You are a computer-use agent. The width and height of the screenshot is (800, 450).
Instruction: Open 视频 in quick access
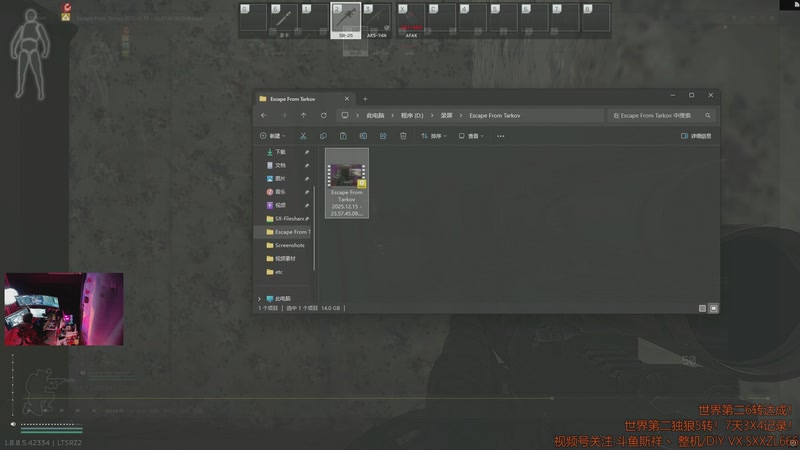coord(280,205)
